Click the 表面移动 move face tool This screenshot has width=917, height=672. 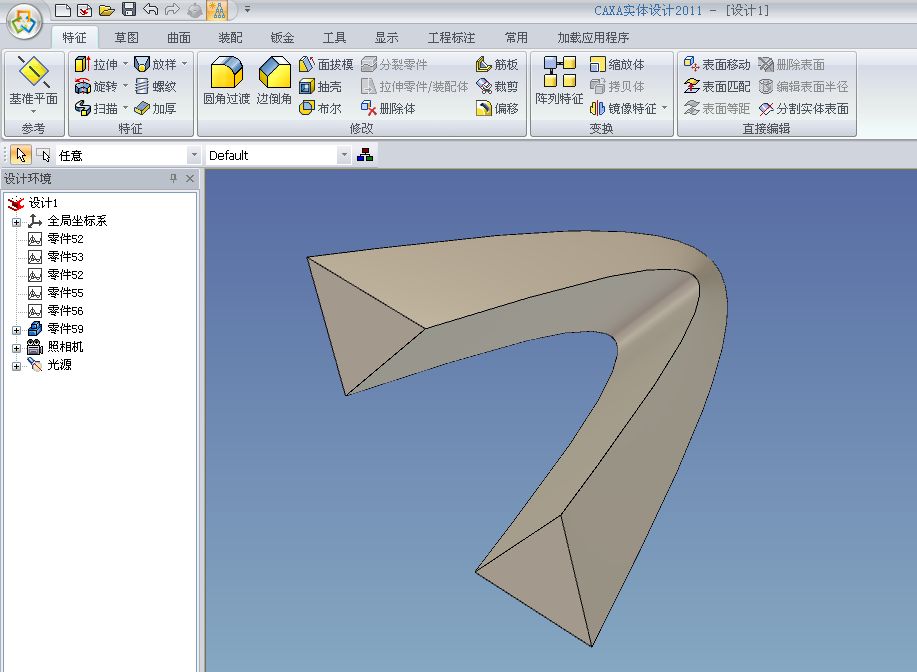click(716, 64)
